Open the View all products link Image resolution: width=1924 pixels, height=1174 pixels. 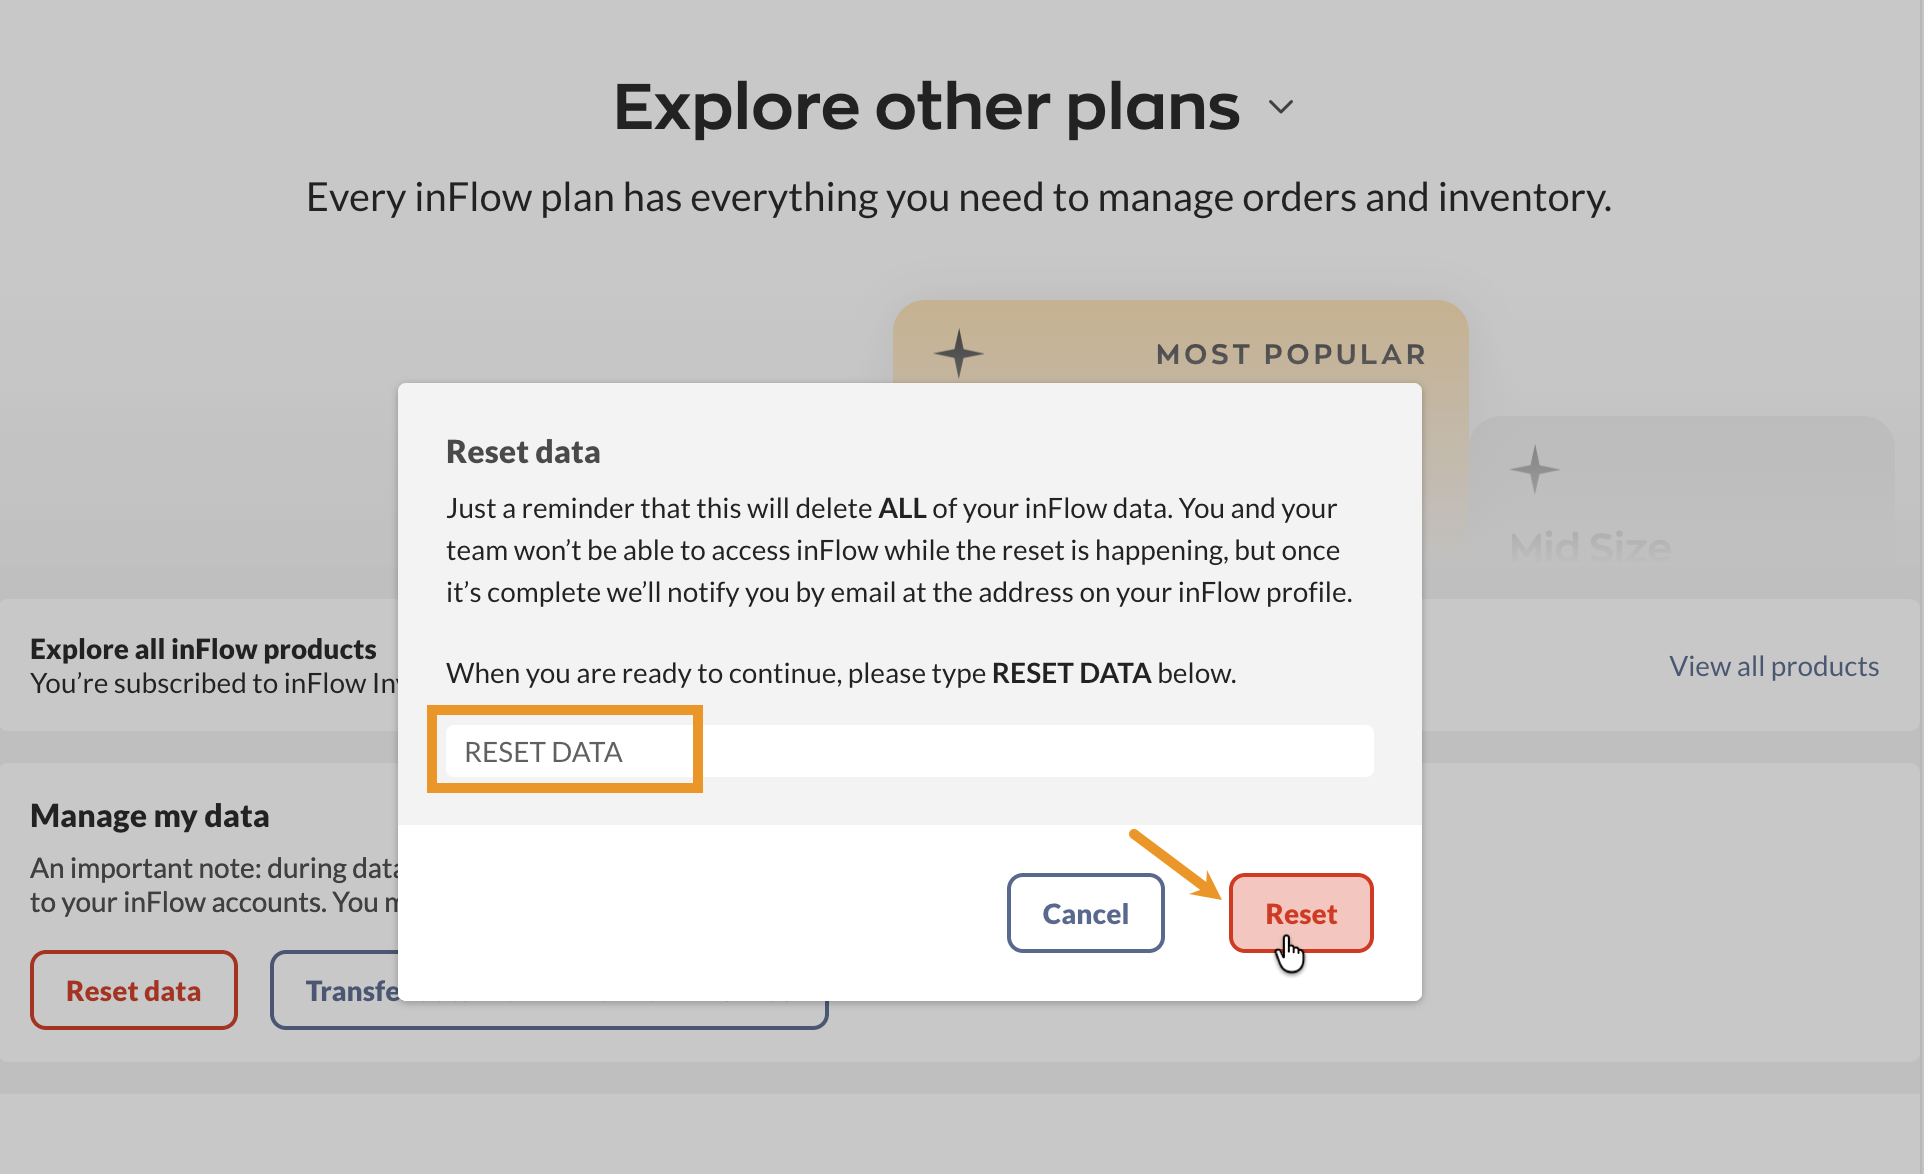point(1773,666)
